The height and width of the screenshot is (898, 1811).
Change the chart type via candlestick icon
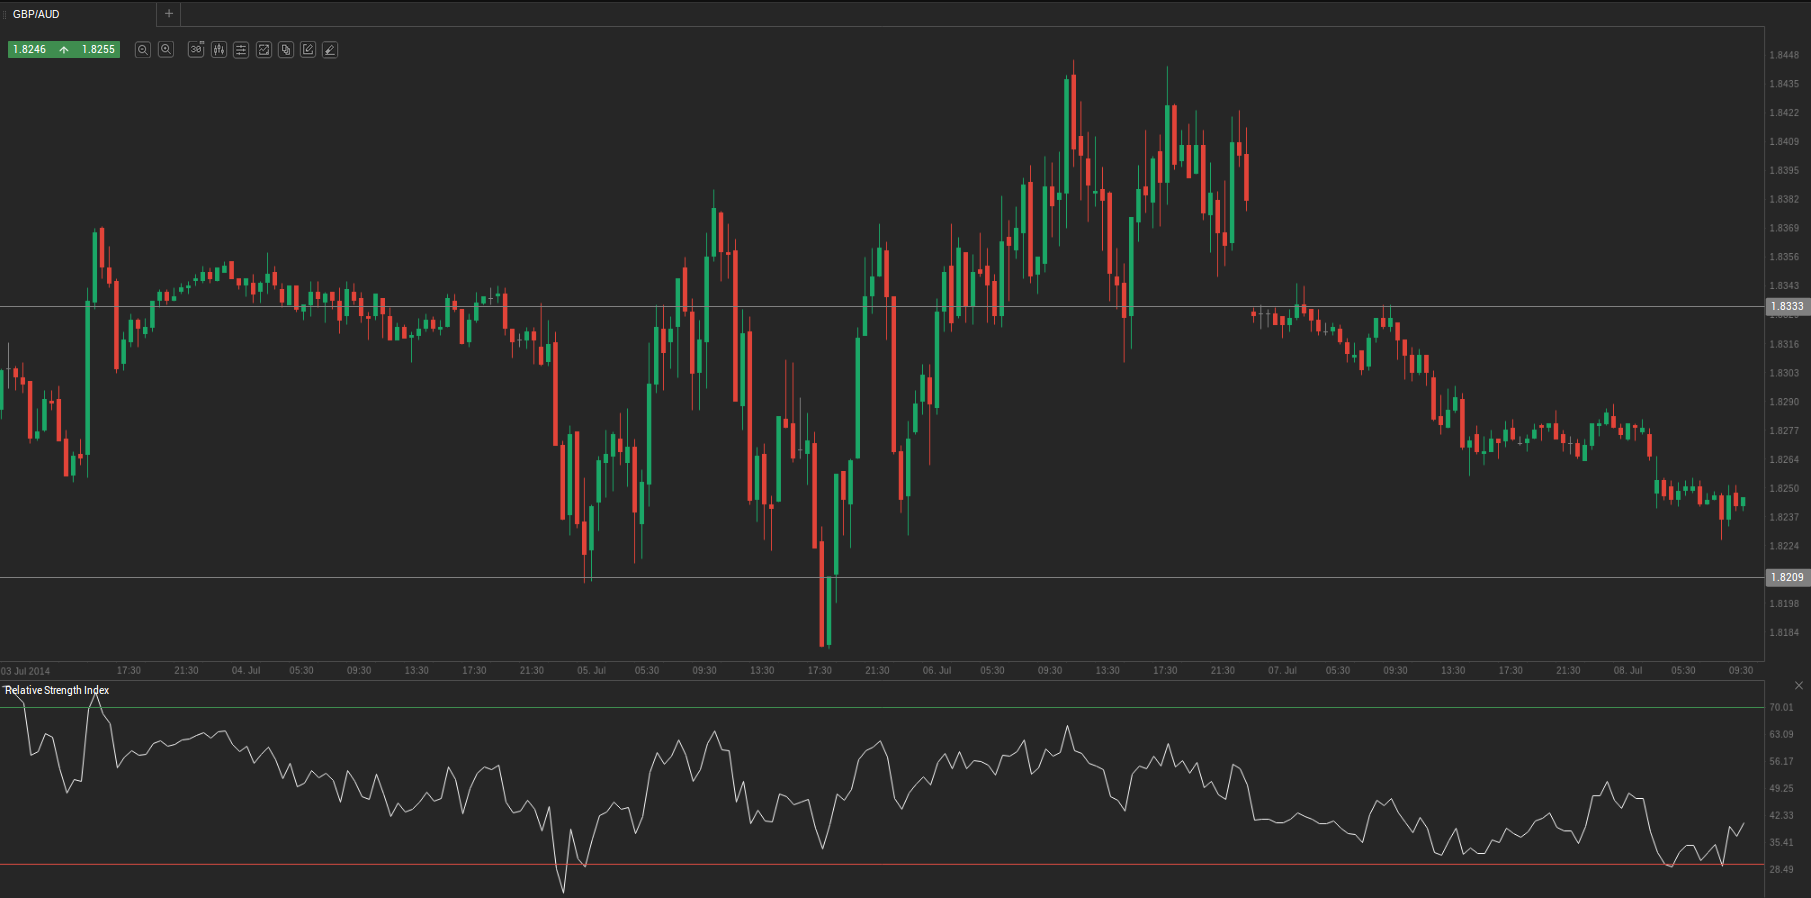click(x=219, y=49)
